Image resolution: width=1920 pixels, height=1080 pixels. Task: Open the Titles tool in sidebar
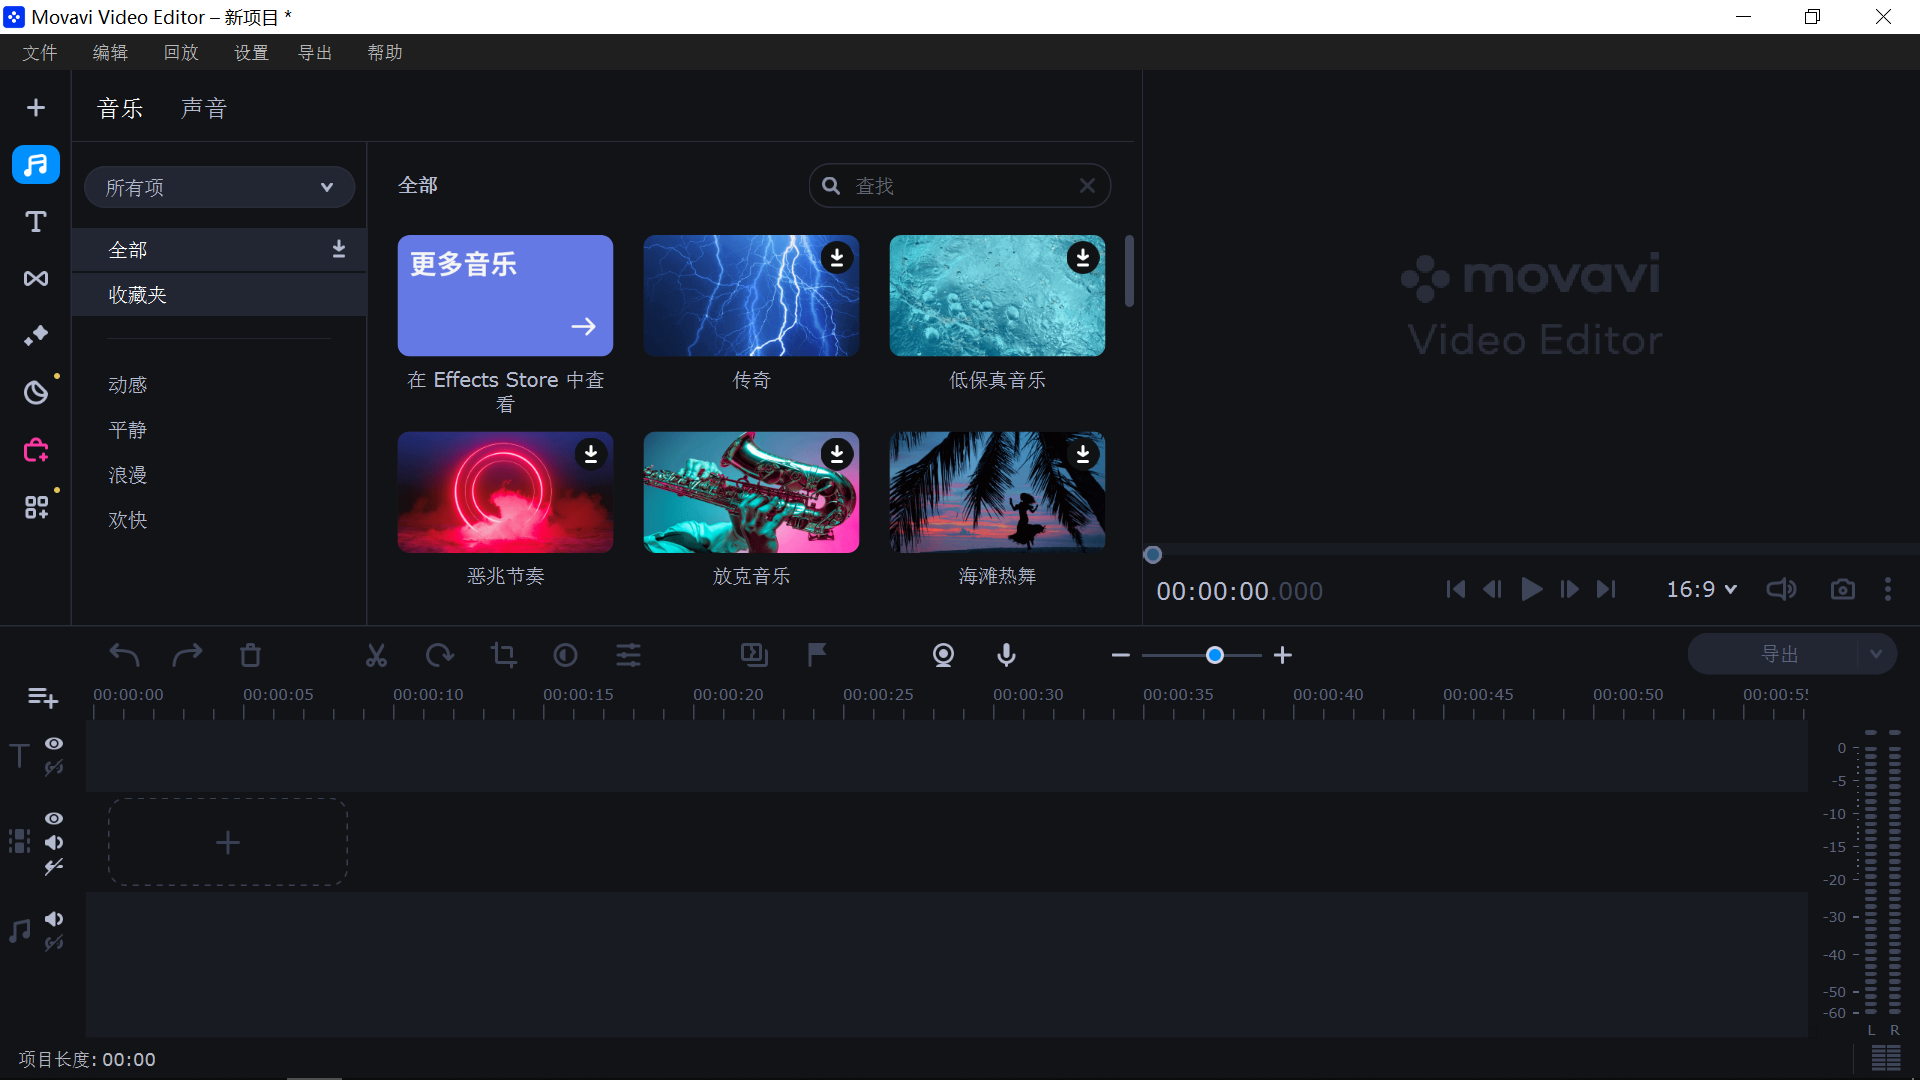pos(36,222)
